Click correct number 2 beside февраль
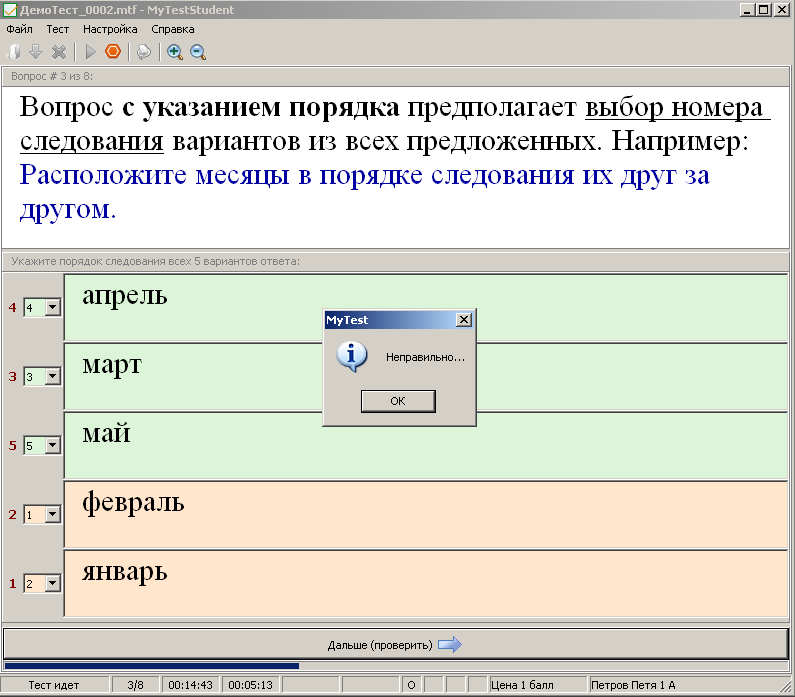 coord(13,514)
